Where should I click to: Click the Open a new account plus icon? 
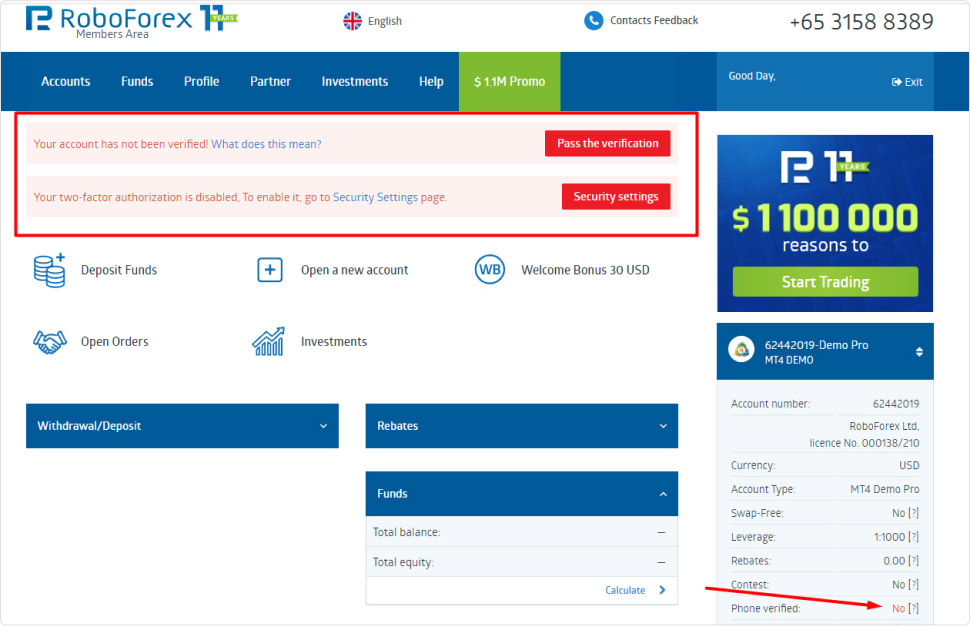[270, 270]
